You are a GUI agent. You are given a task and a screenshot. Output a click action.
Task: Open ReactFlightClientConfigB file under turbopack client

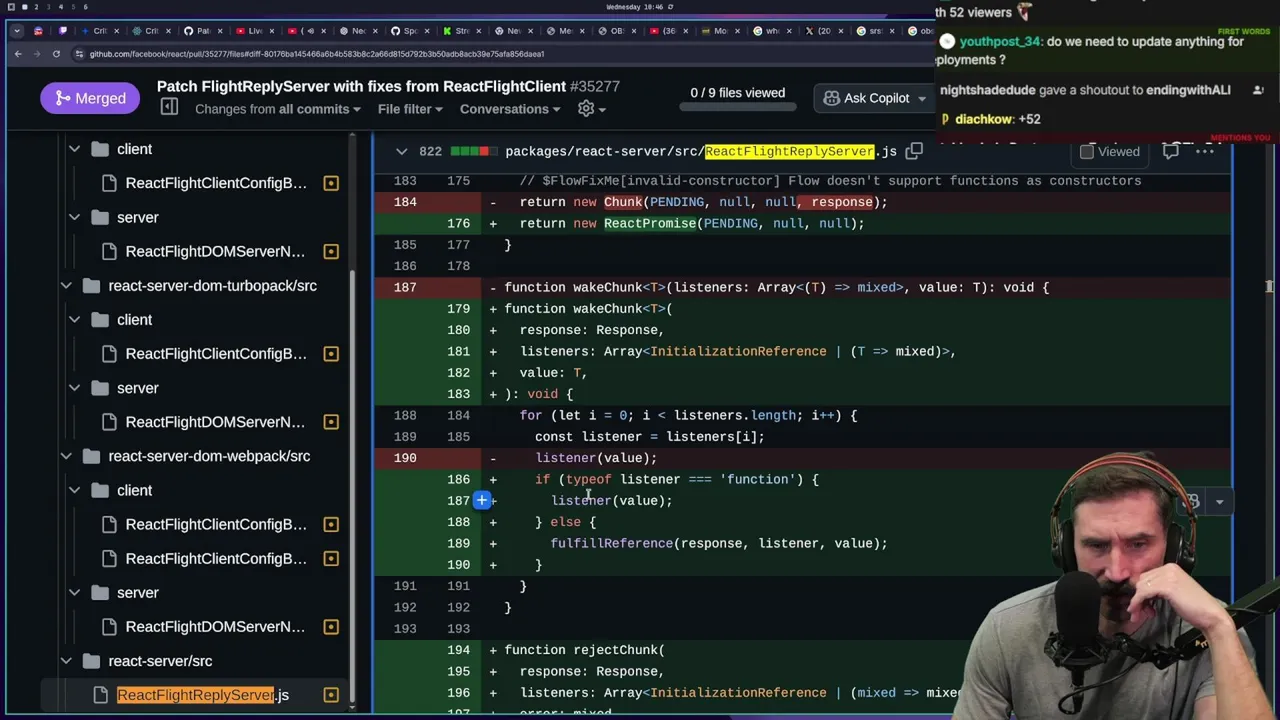pyautogui.click(x=216, y=353)
